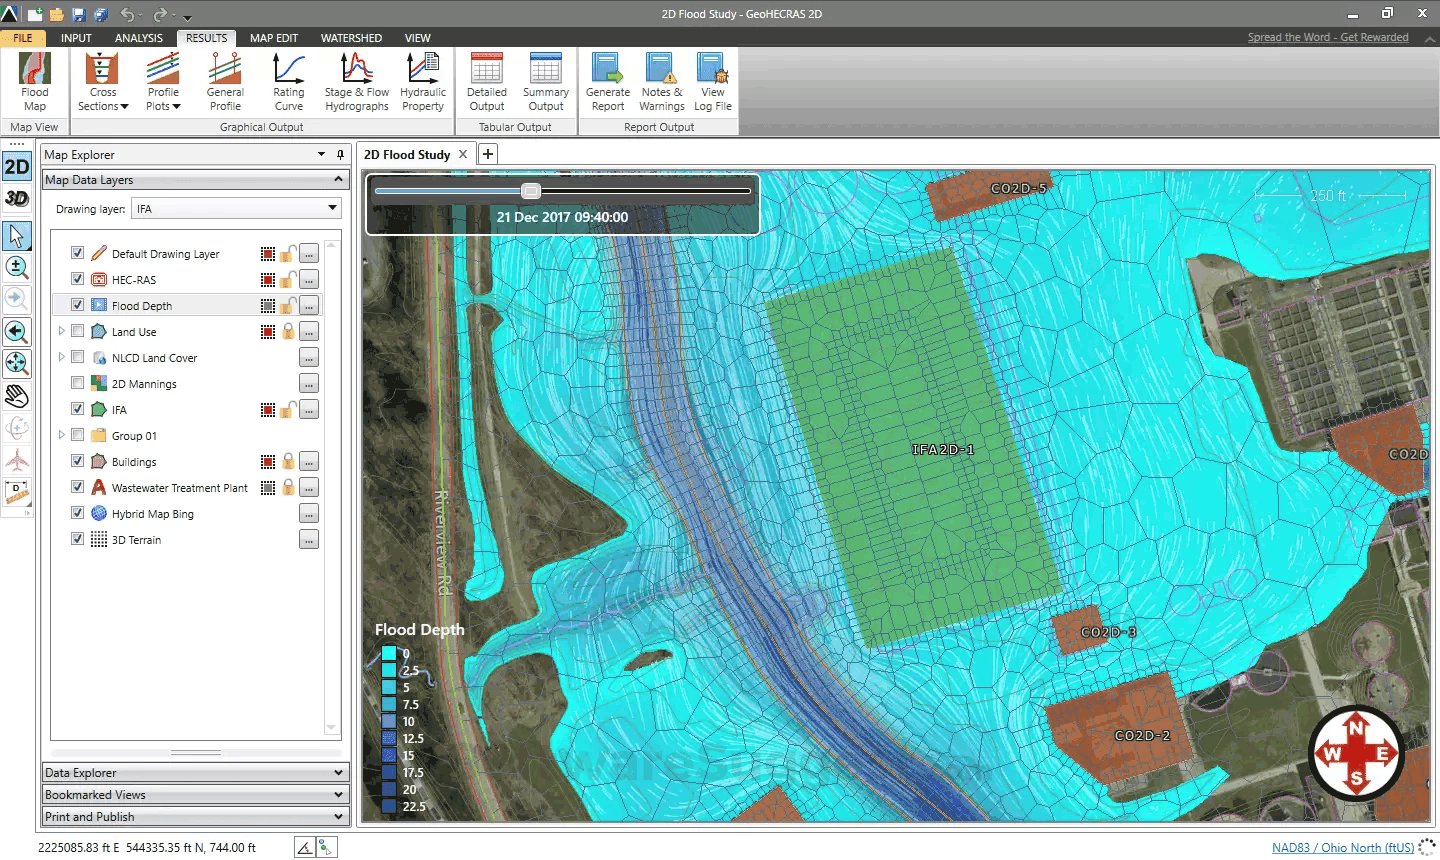
Task: Expand the Bookmarked Views section
Action: (195, 794)
